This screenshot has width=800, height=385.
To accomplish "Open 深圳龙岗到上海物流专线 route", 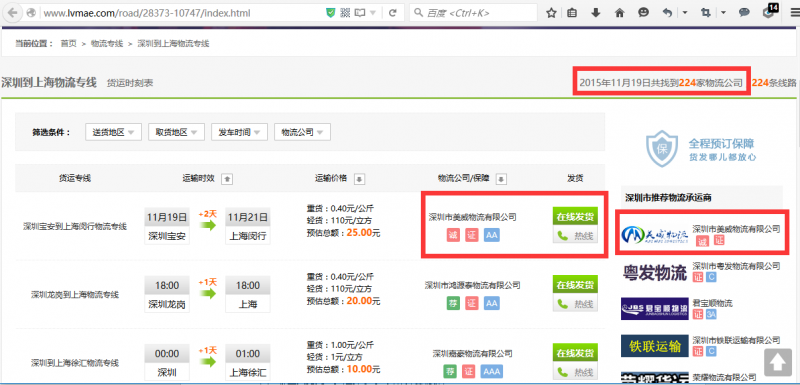I will (75, 294).
